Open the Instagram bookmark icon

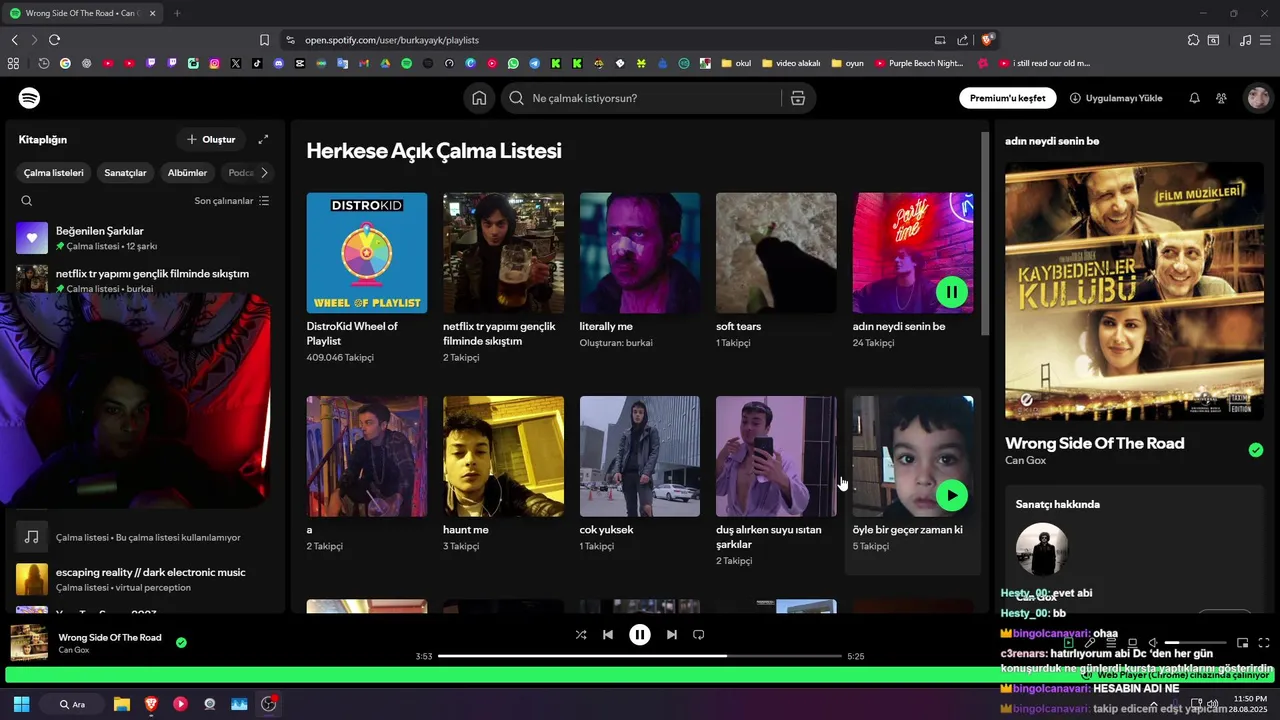214,63
